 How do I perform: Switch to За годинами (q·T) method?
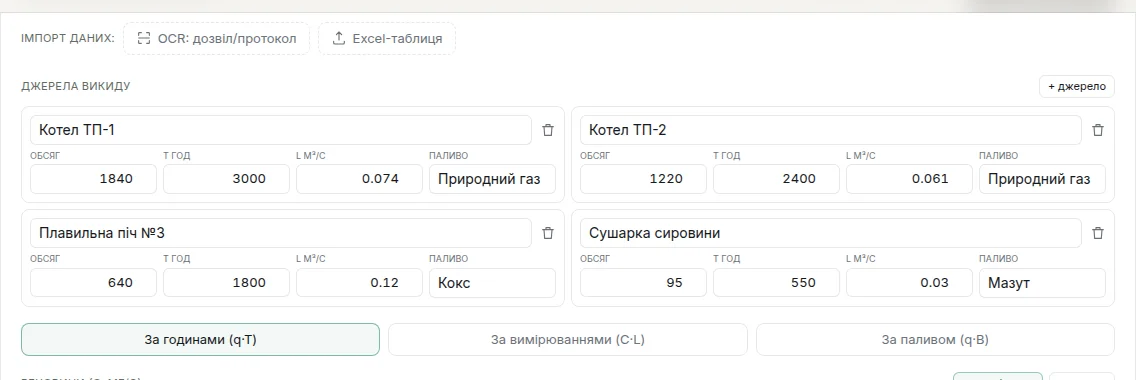pyautogui.click(x=200, y=339)
